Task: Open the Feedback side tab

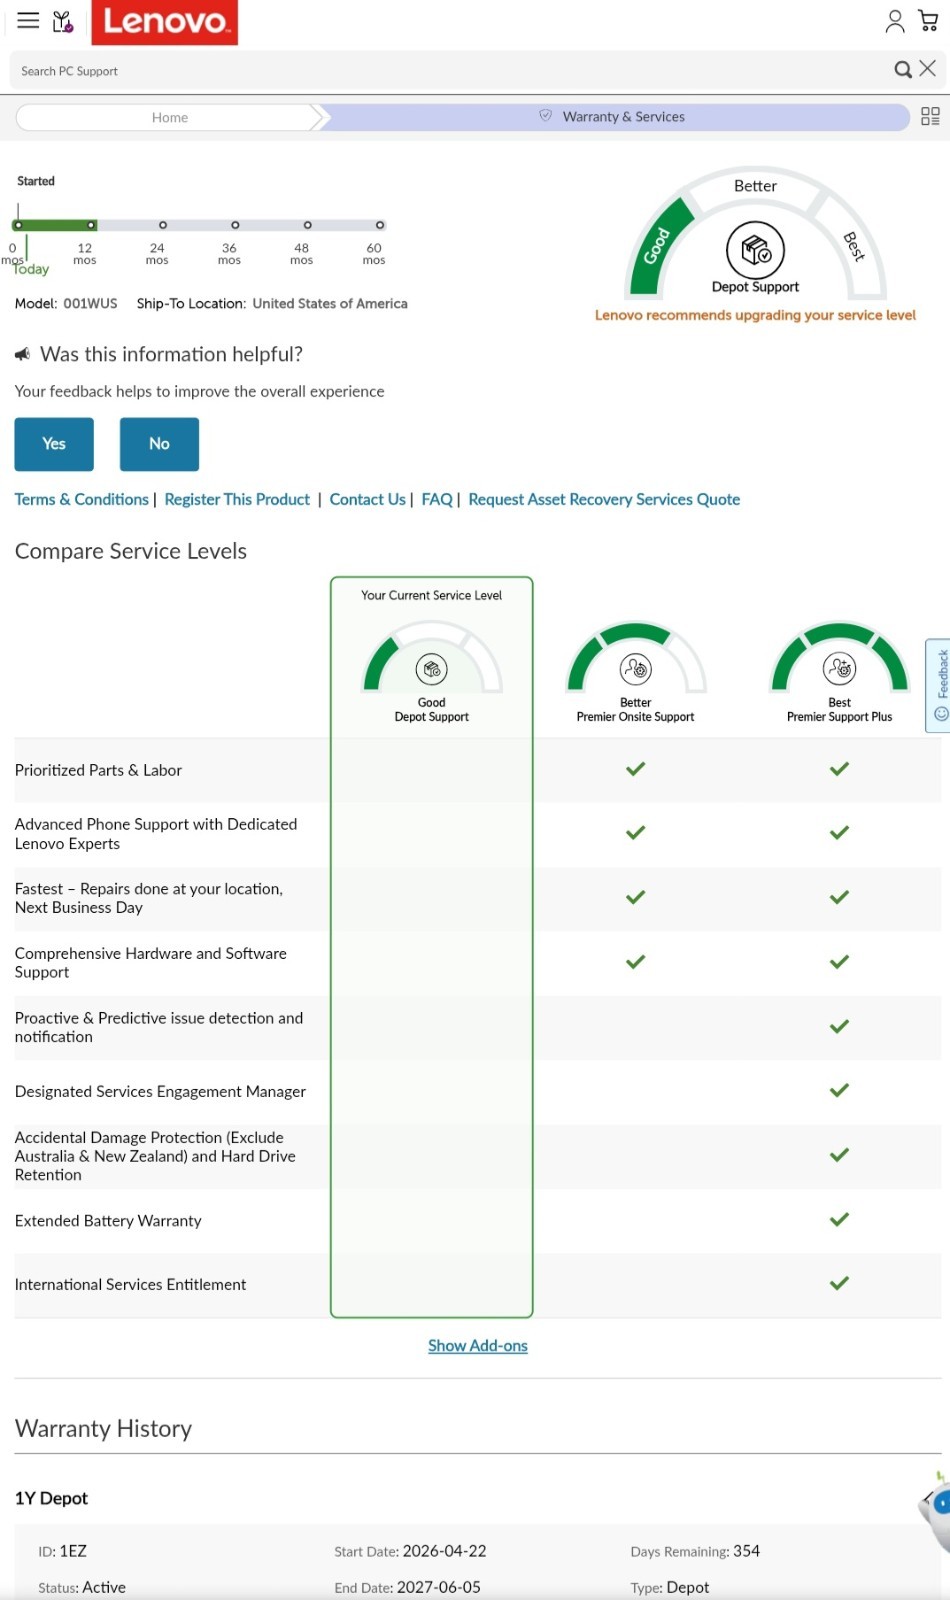Action: tap(939, 686)
